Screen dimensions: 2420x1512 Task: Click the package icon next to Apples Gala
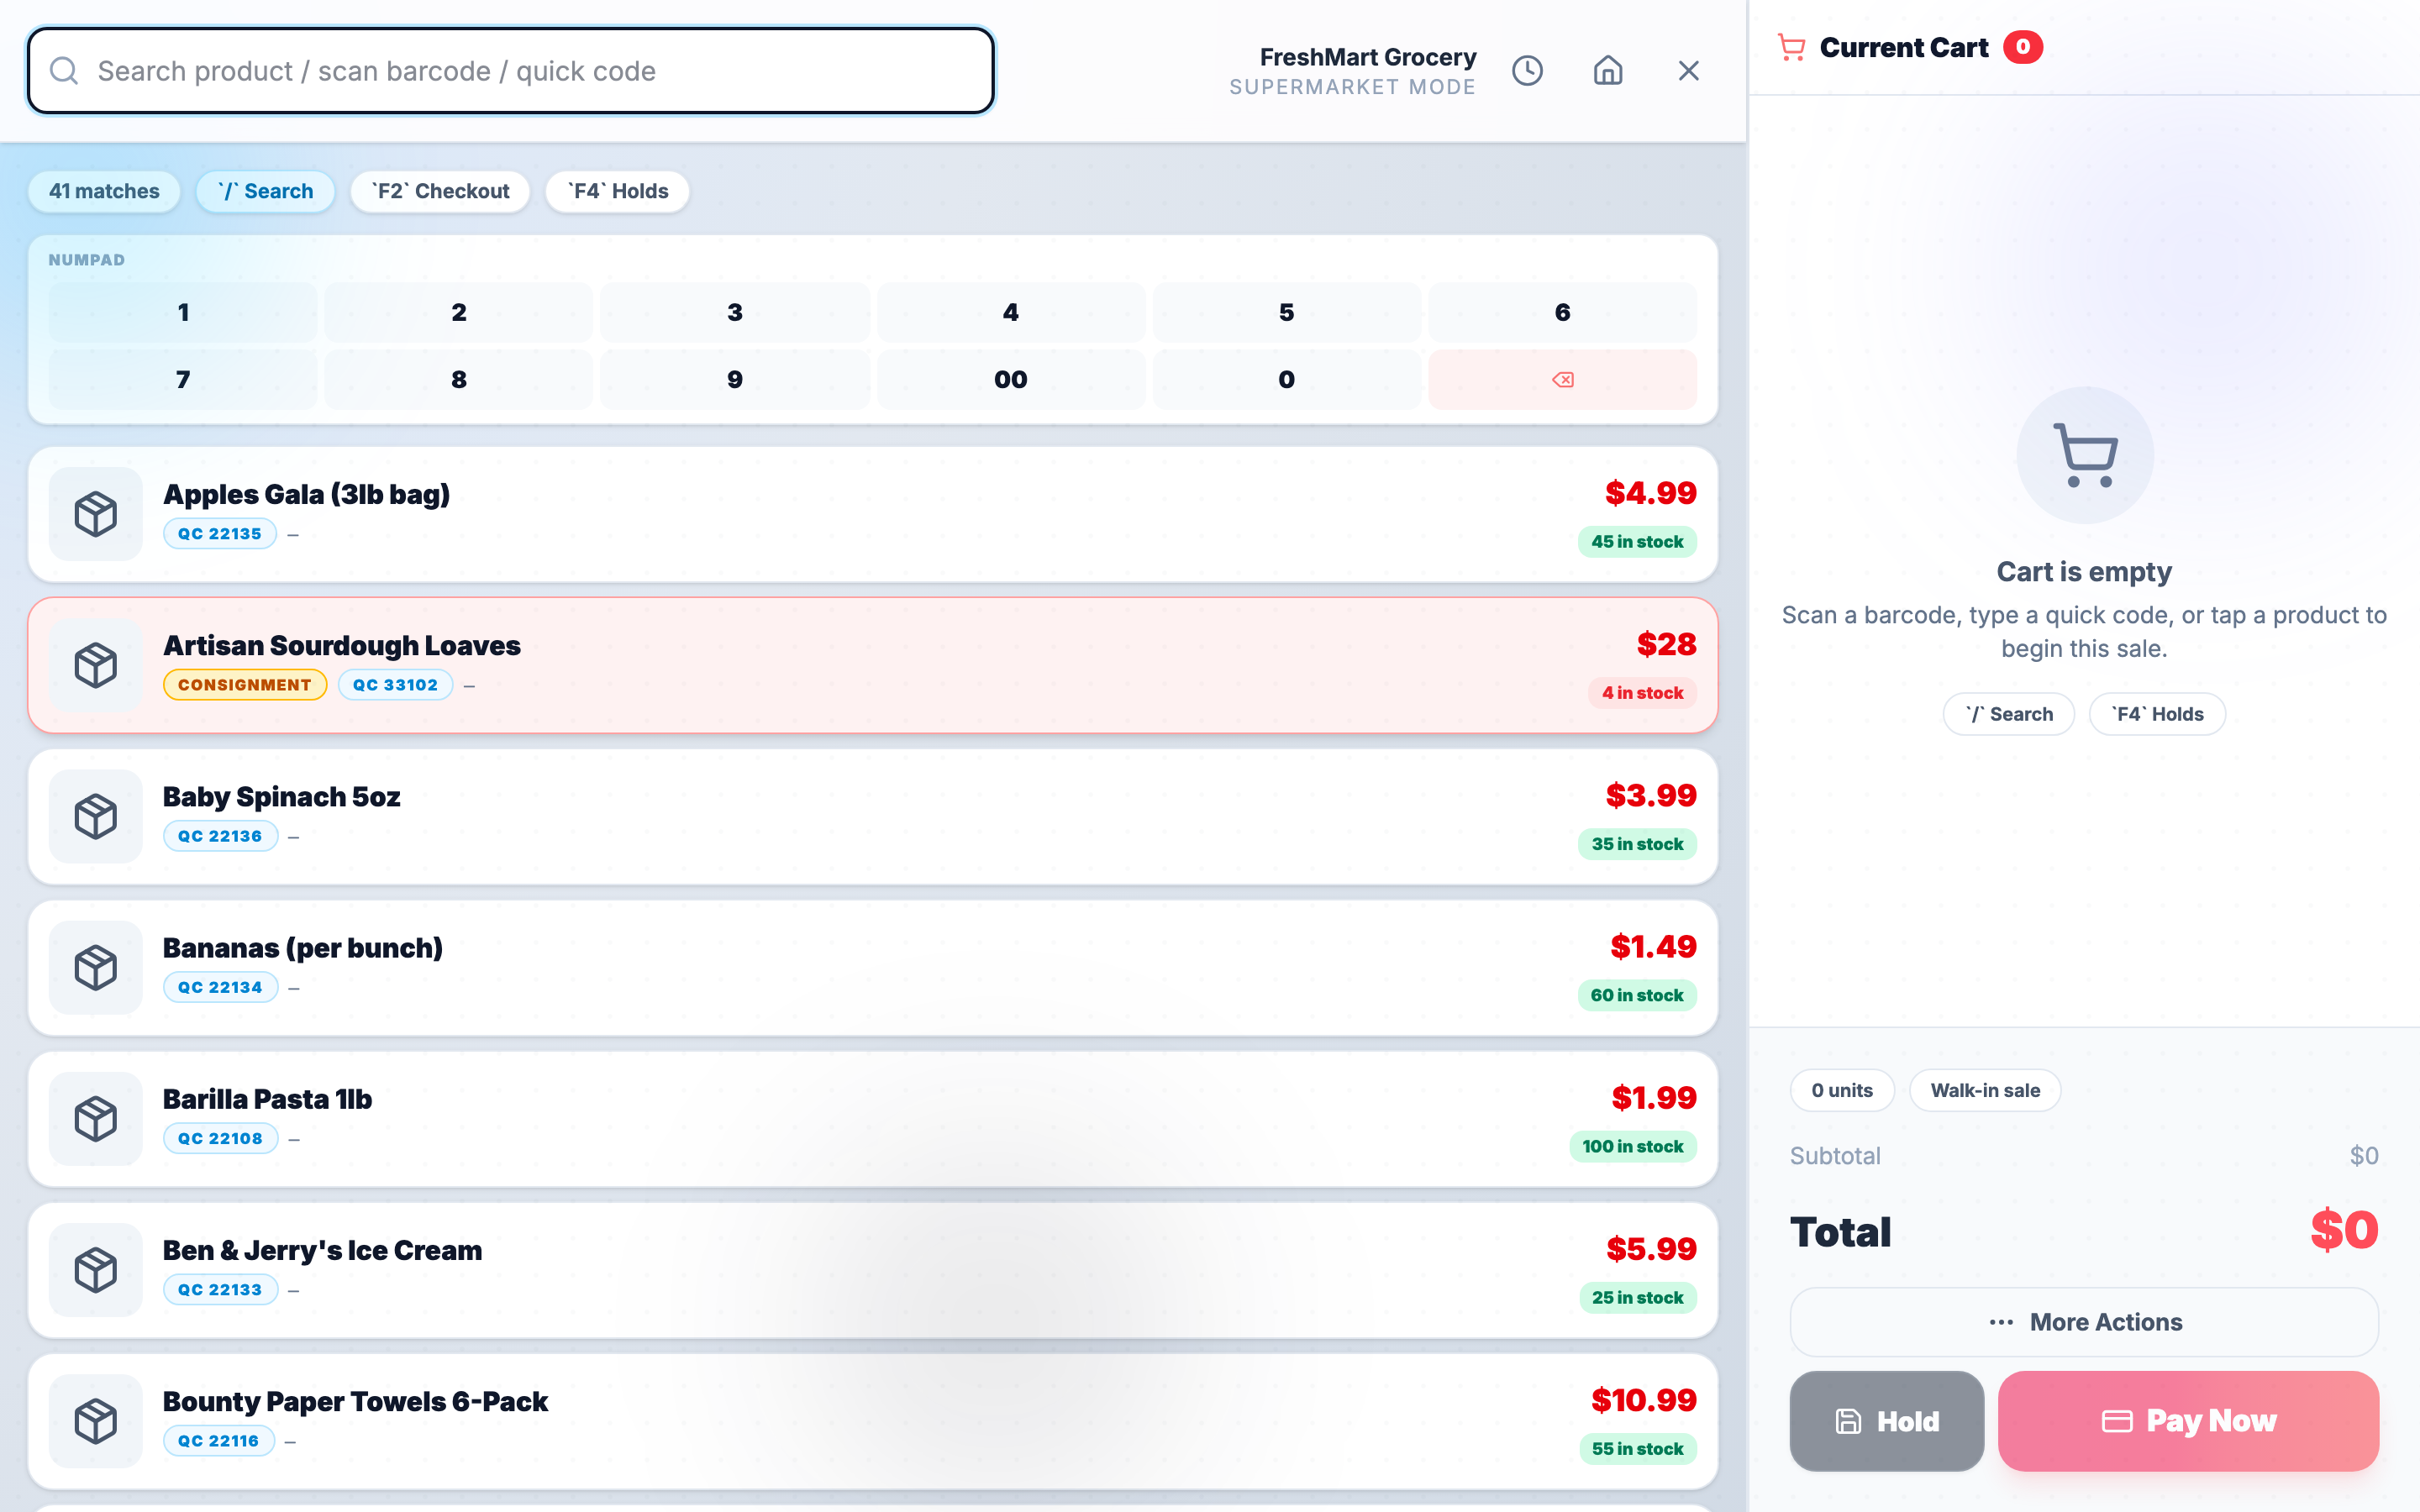(x=95, y=514)
